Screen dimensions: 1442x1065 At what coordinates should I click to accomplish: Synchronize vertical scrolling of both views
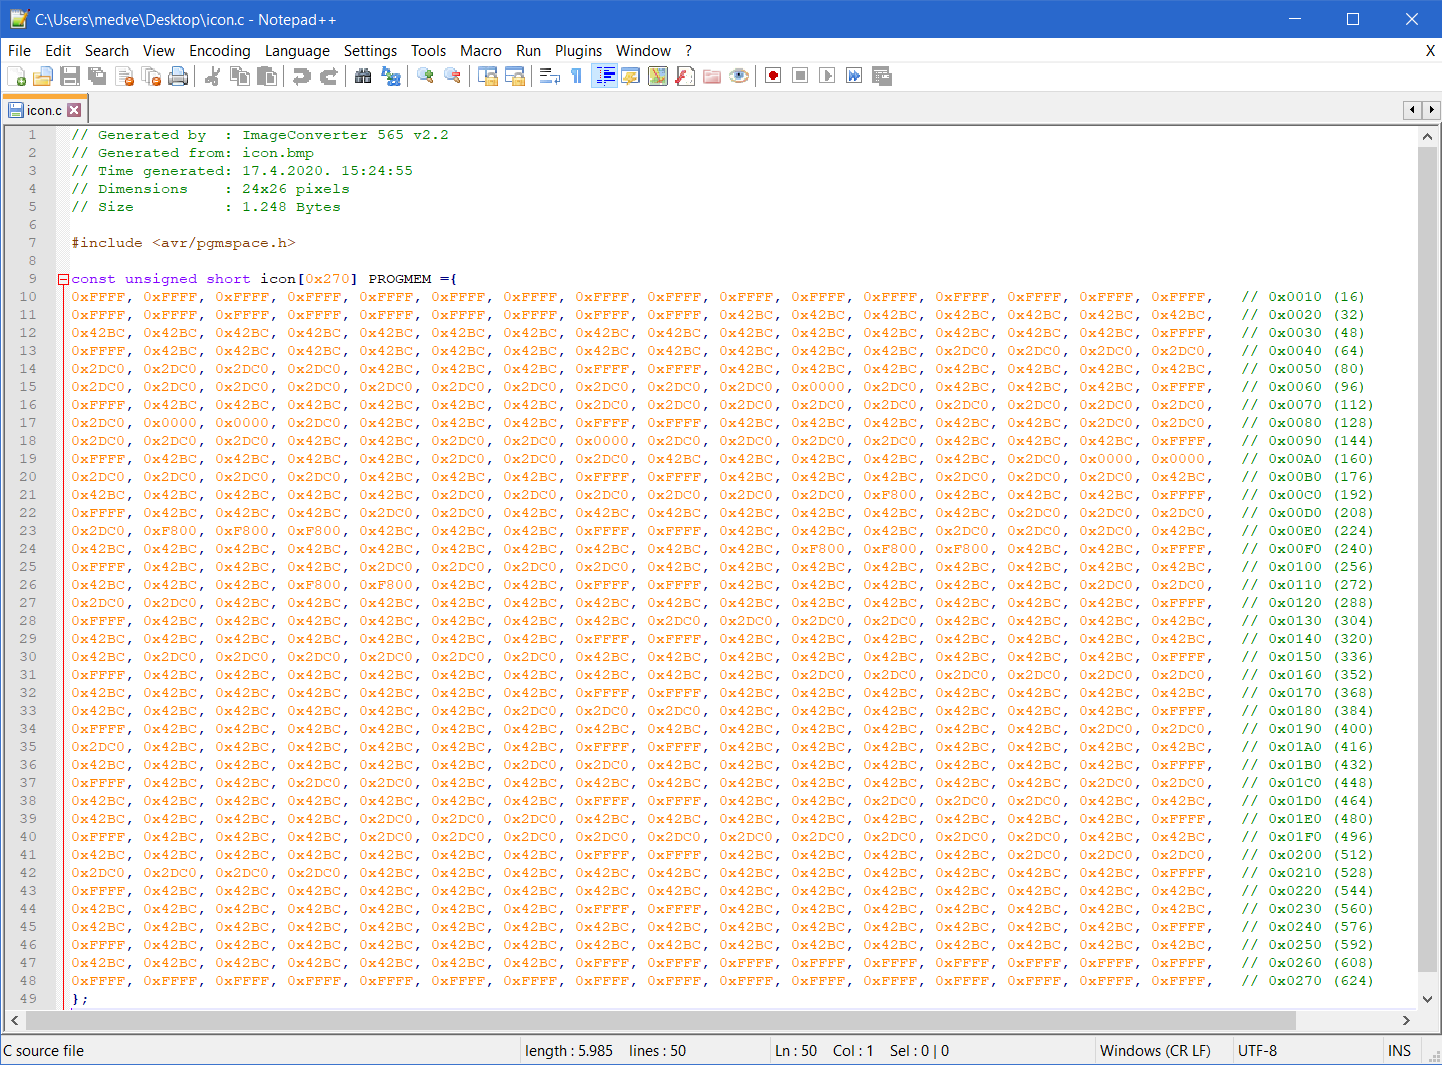[488, 75]
